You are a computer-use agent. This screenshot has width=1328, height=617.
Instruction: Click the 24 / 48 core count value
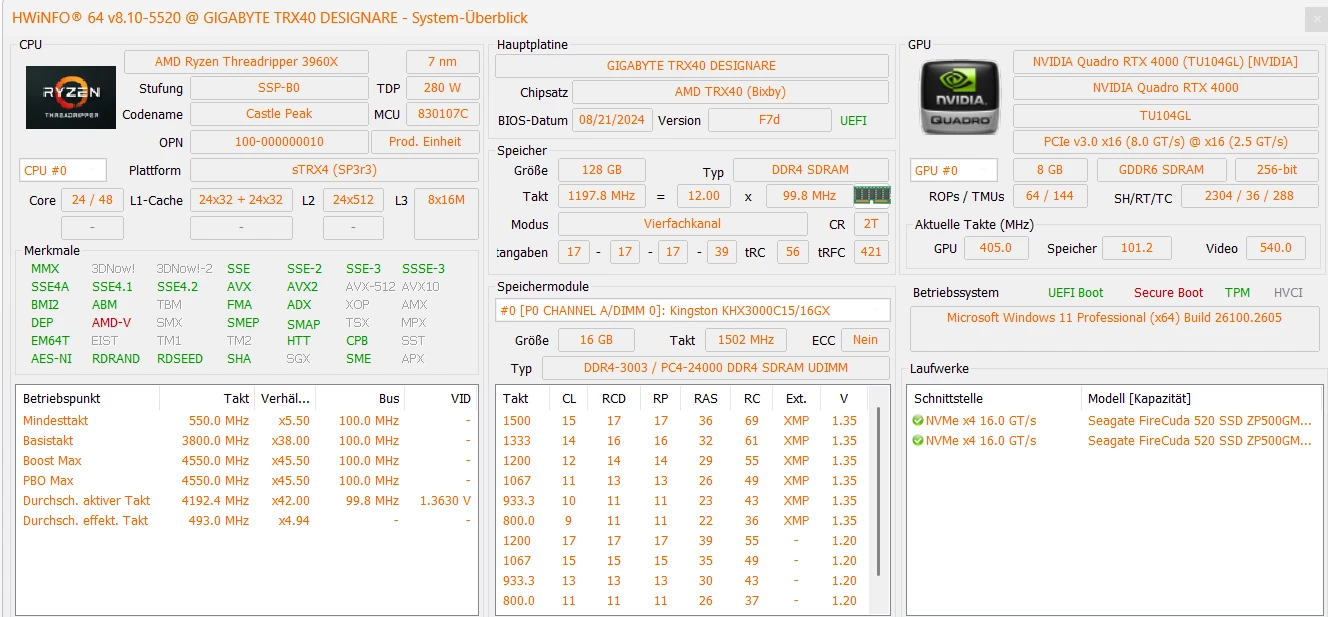click(x=92, y=200)
